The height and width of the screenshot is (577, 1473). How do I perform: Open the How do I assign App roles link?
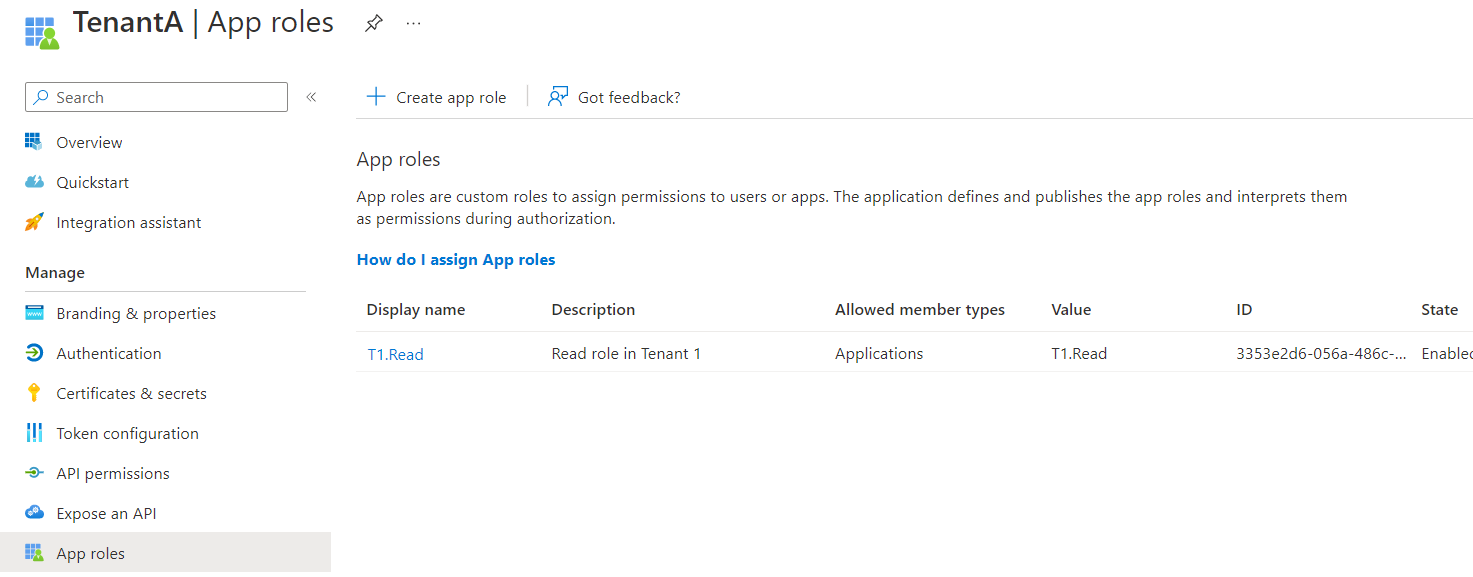coord(456,259)
